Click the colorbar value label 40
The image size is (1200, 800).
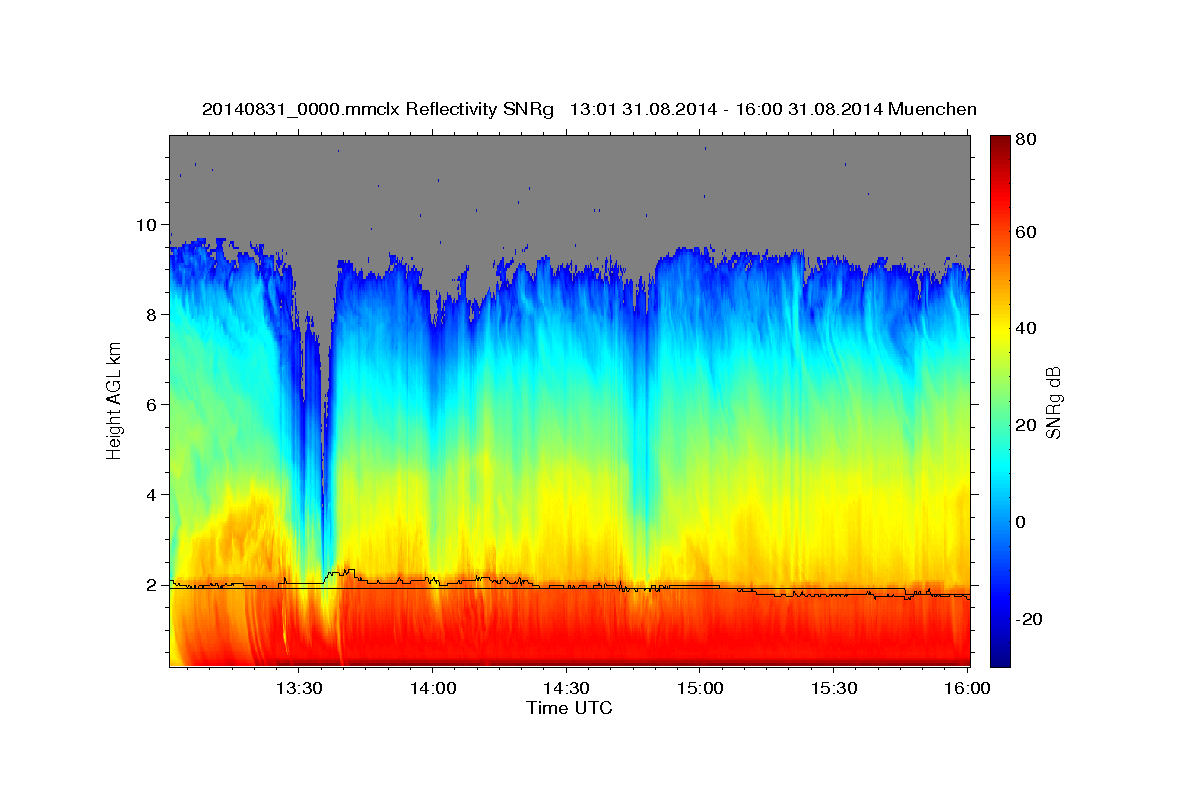[1027, 328]
